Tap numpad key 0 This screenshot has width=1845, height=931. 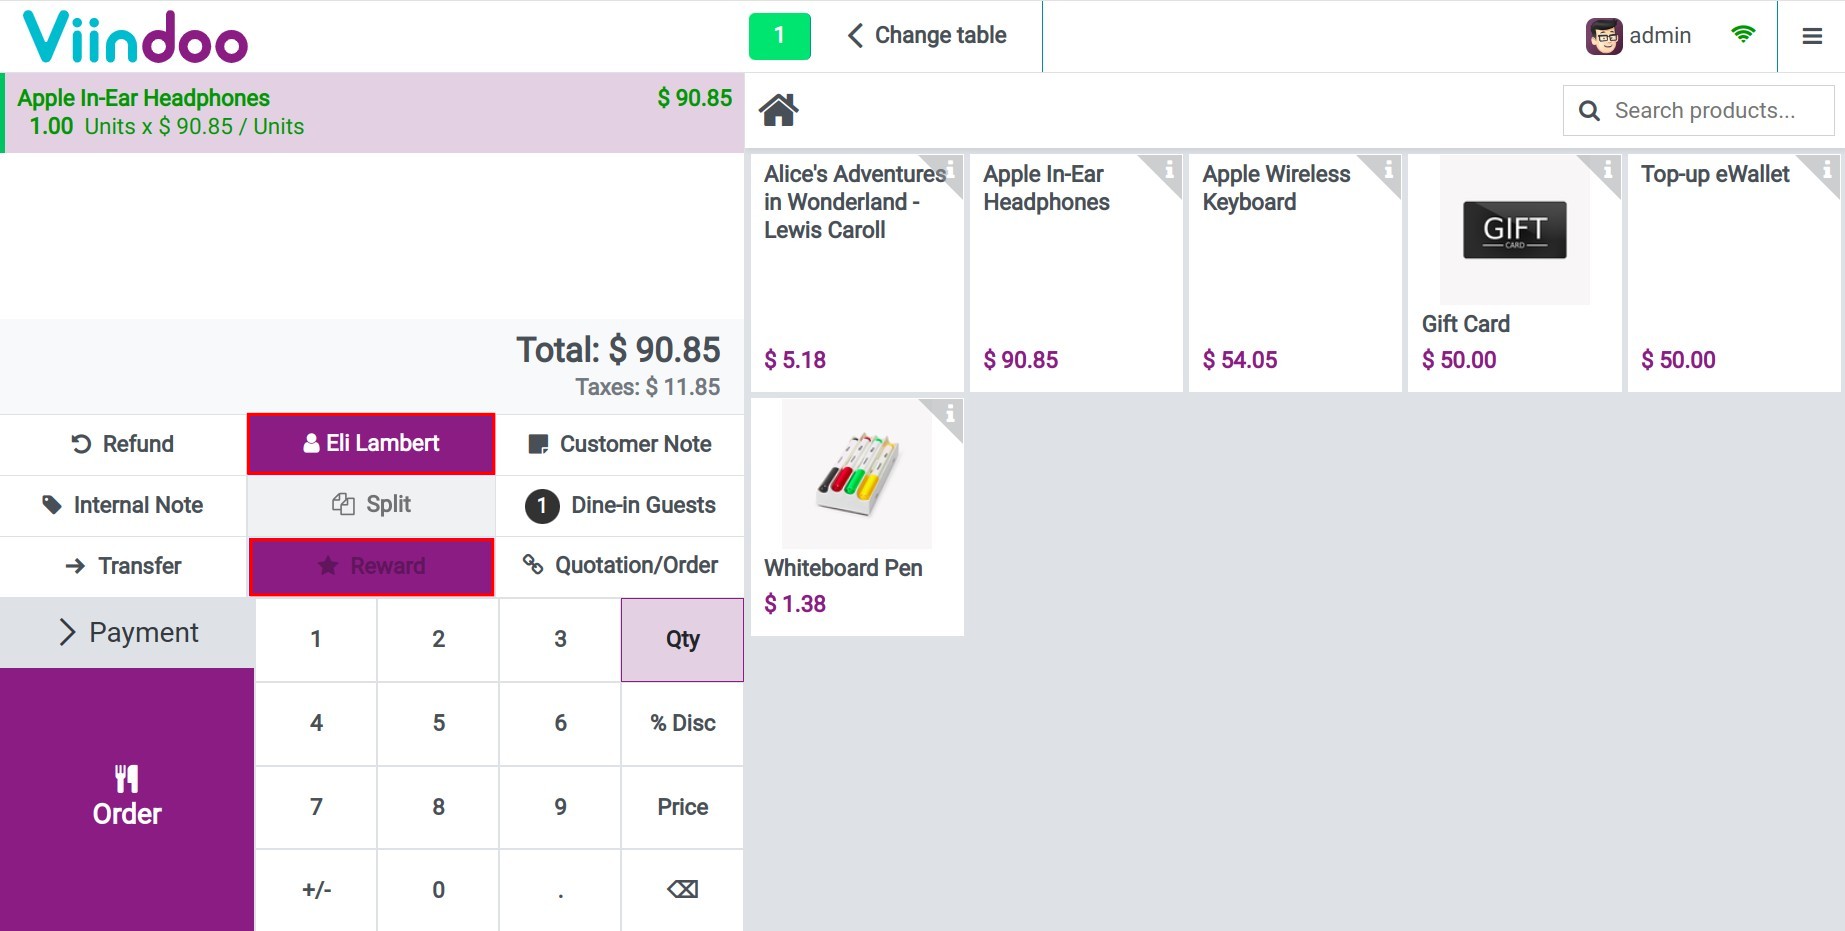click(x=438, y=890)
